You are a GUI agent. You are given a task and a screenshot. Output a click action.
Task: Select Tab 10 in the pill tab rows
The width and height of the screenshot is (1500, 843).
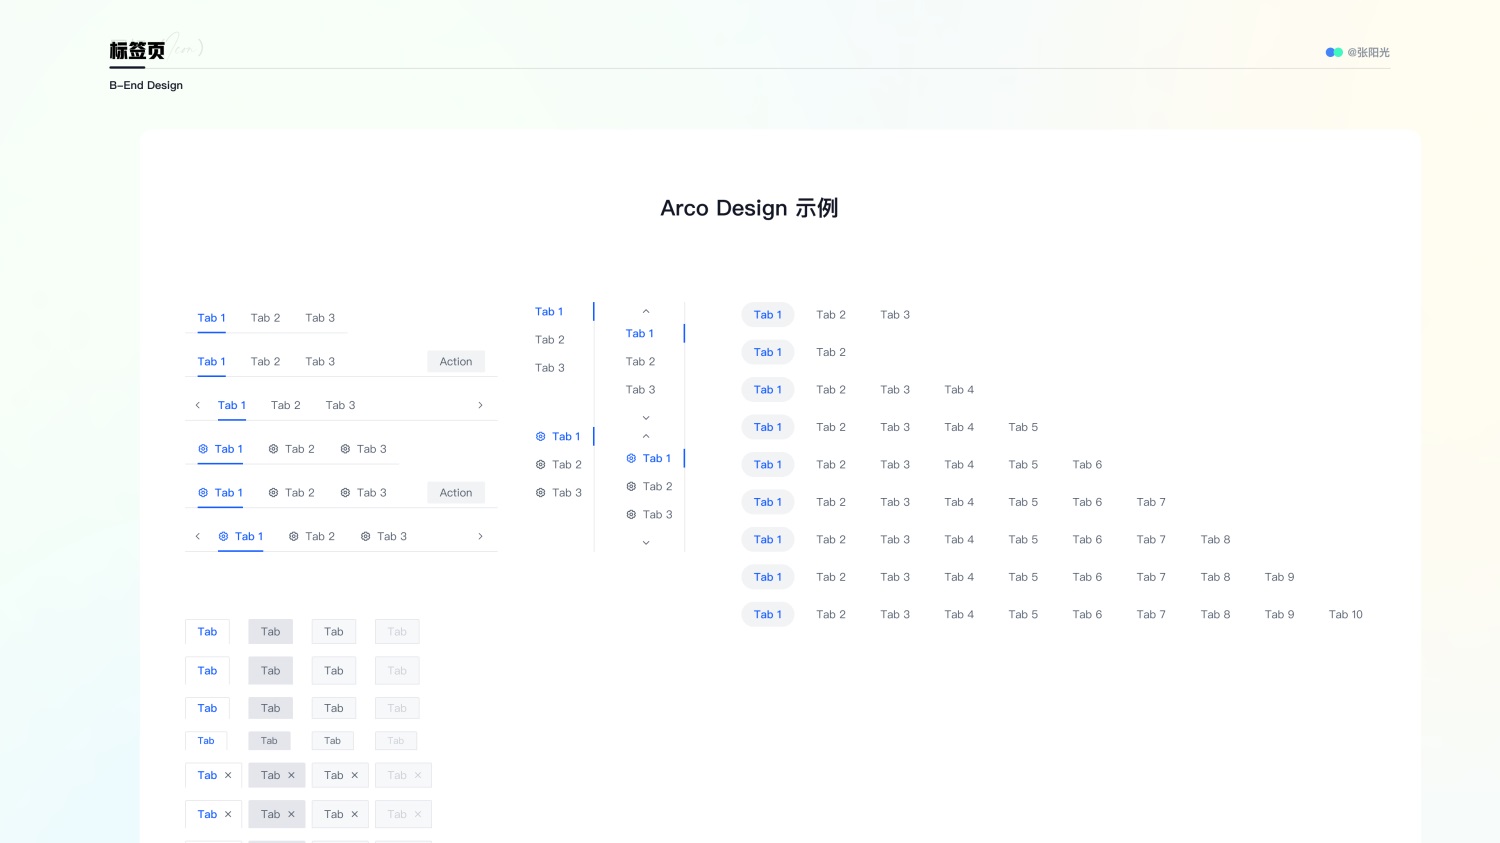click(x=1345, y=615)
